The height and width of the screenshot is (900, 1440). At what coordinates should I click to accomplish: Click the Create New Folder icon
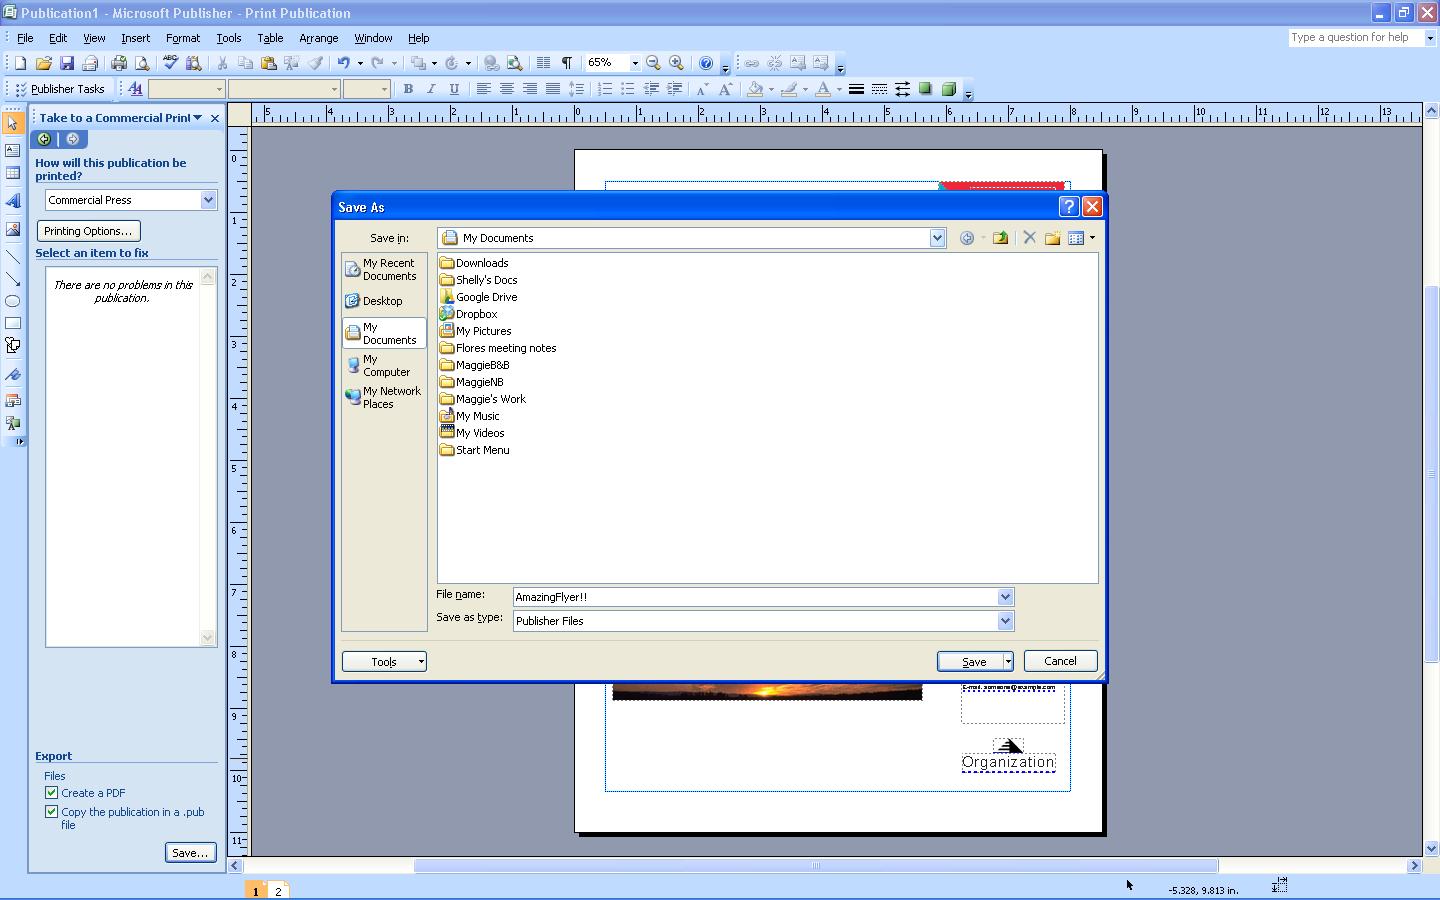tap(1052, 238)
